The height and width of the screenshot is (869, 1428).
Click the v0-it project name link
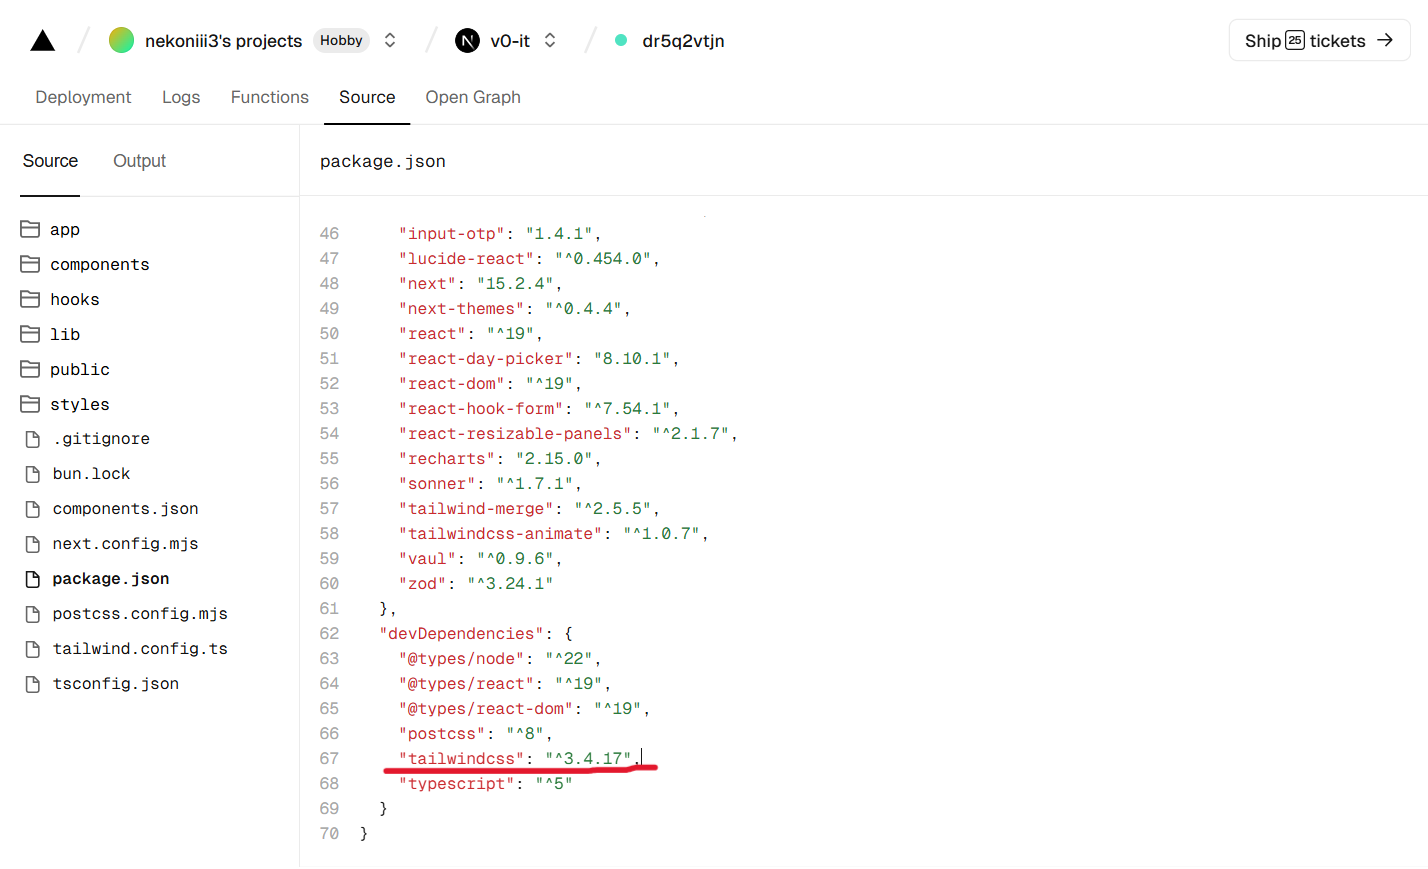(x=510, y=41)
